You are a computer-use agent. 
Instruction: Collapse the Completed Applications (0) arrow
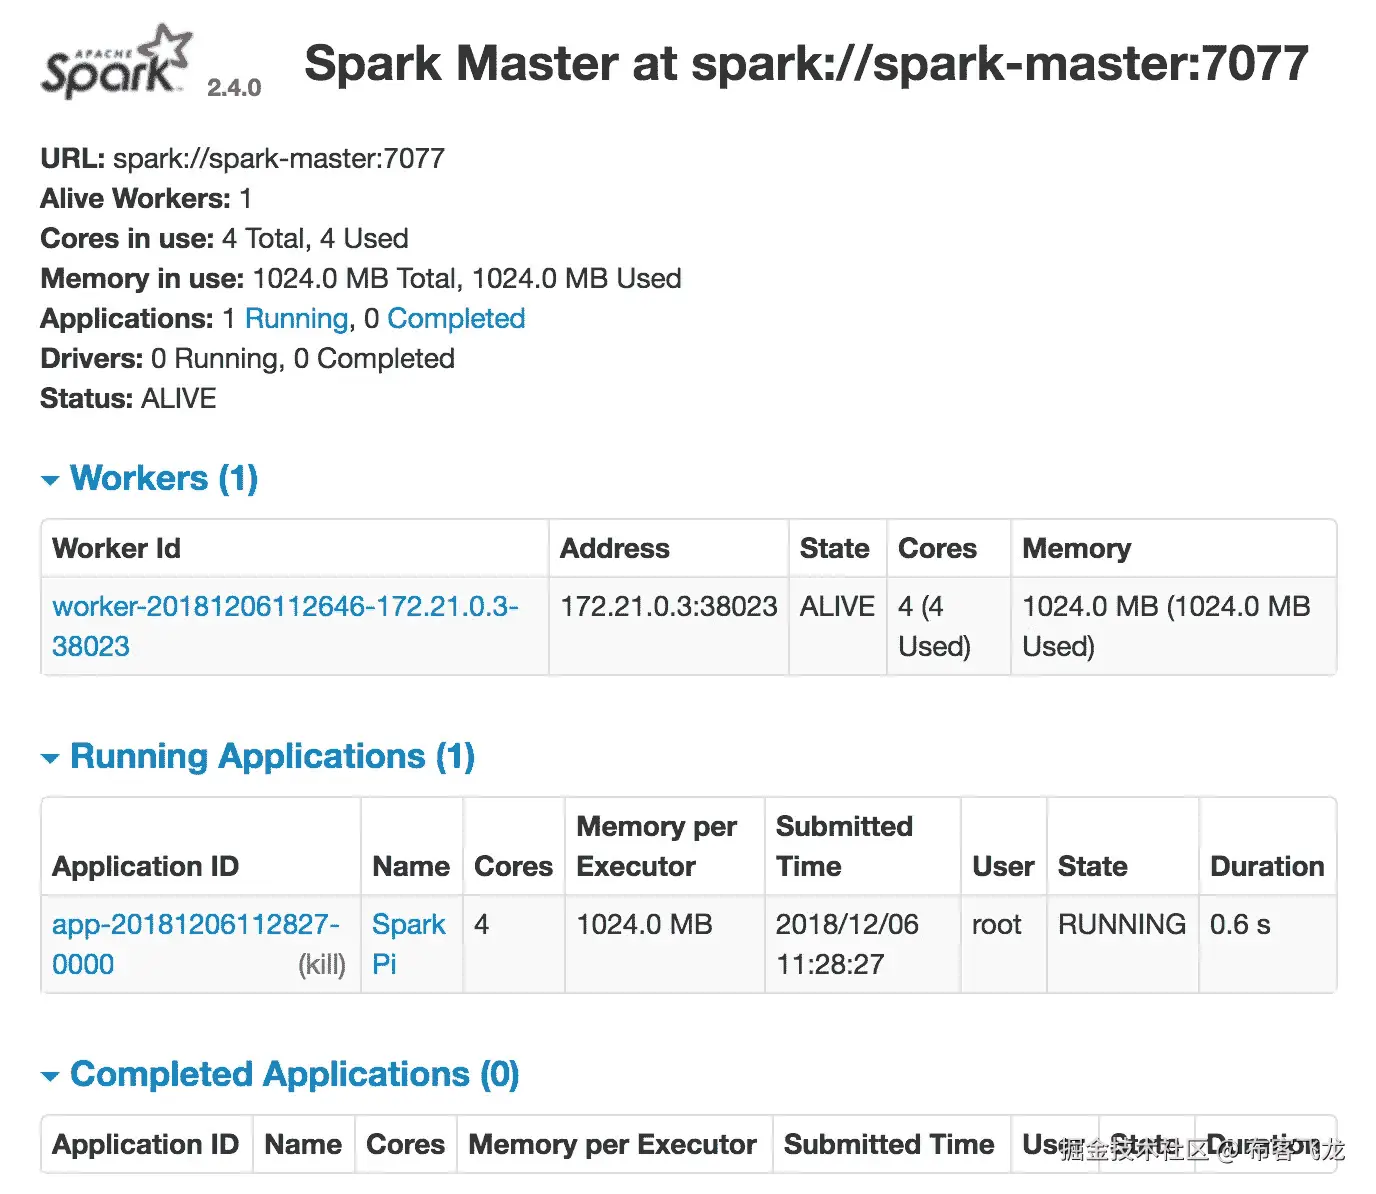50,1077
